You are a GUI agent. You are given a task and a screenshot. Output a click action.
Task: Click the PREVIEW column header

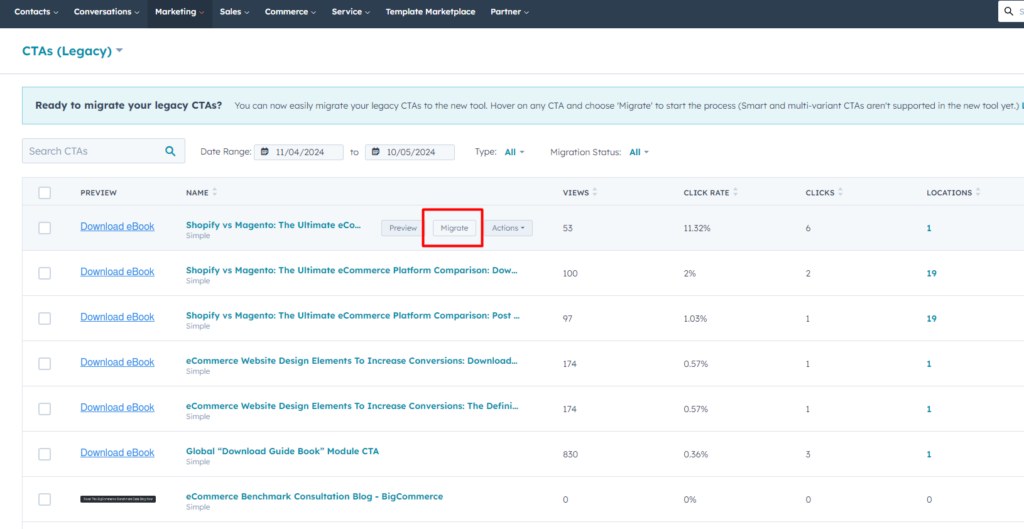99,193
